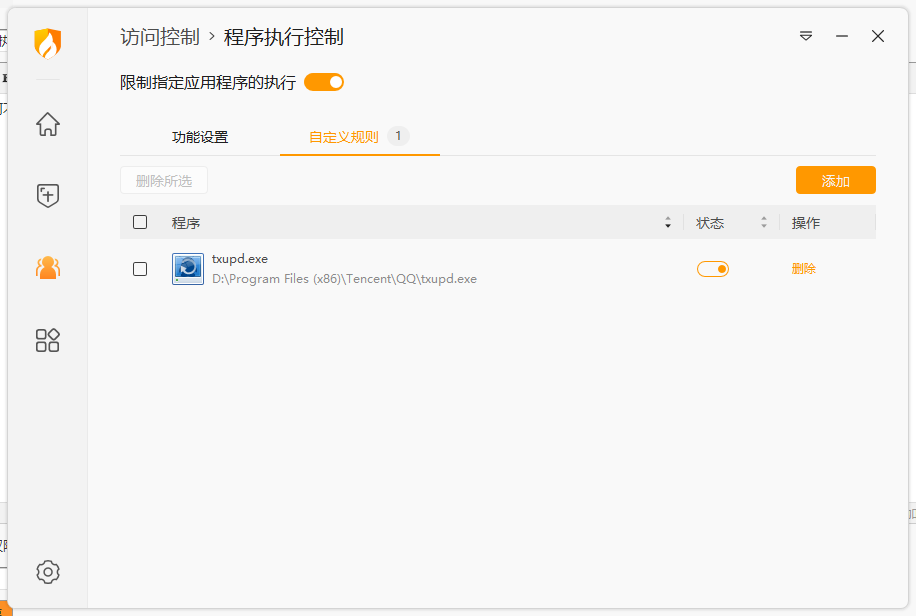Expand the window options chevron top right
Image resolution: width=916 pixels, height=616 pixels.
point(805,36)
